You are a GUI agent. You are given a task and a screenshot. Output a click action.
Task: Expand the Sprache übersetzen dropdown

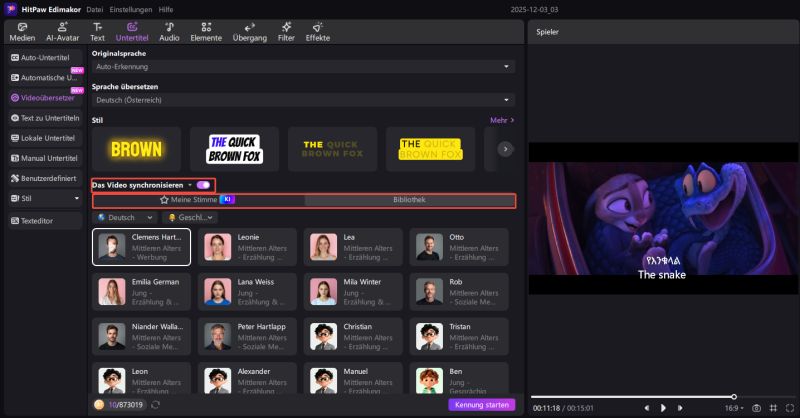pos(303,100)
